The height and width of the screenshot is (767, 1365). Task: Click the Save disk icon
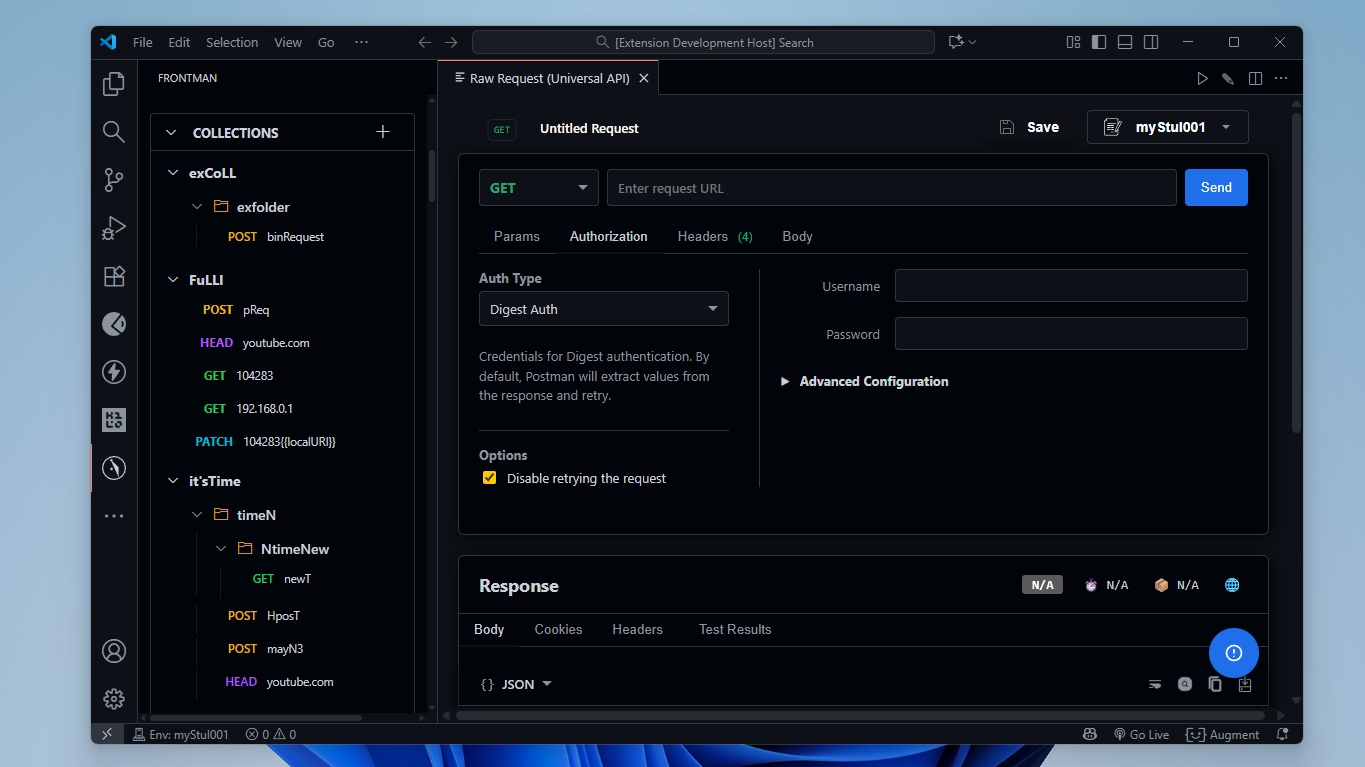tap(1007, 127)
